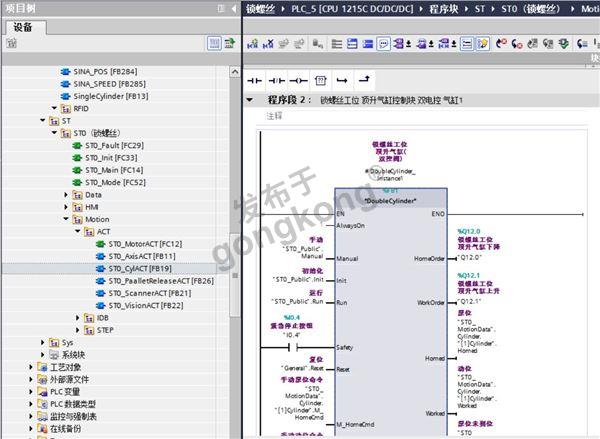
Task: Select ST0_ScannerACT [FB21]
Action: [x=150, y=293]
